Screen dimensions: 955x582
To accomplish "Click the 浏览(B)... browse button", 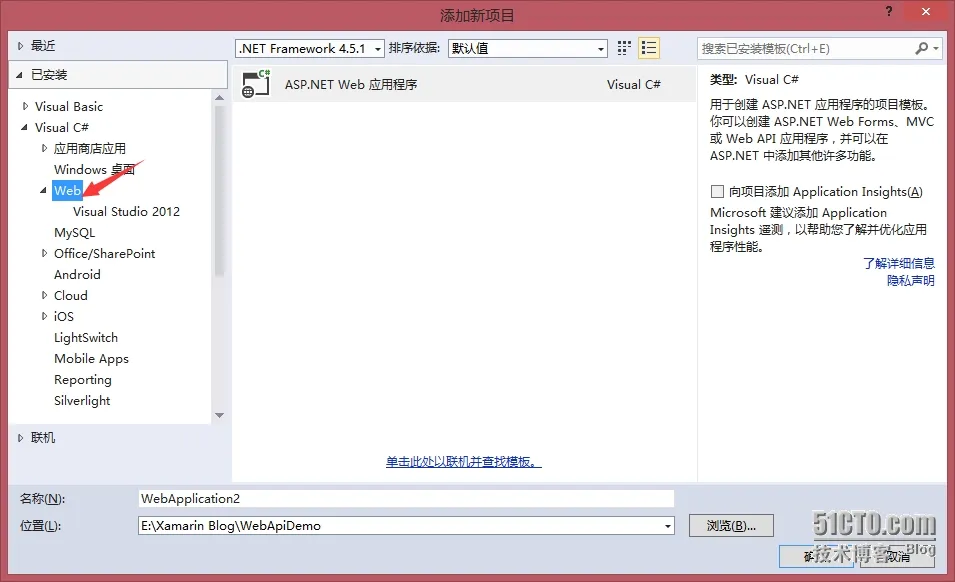I will click(731, 525).
